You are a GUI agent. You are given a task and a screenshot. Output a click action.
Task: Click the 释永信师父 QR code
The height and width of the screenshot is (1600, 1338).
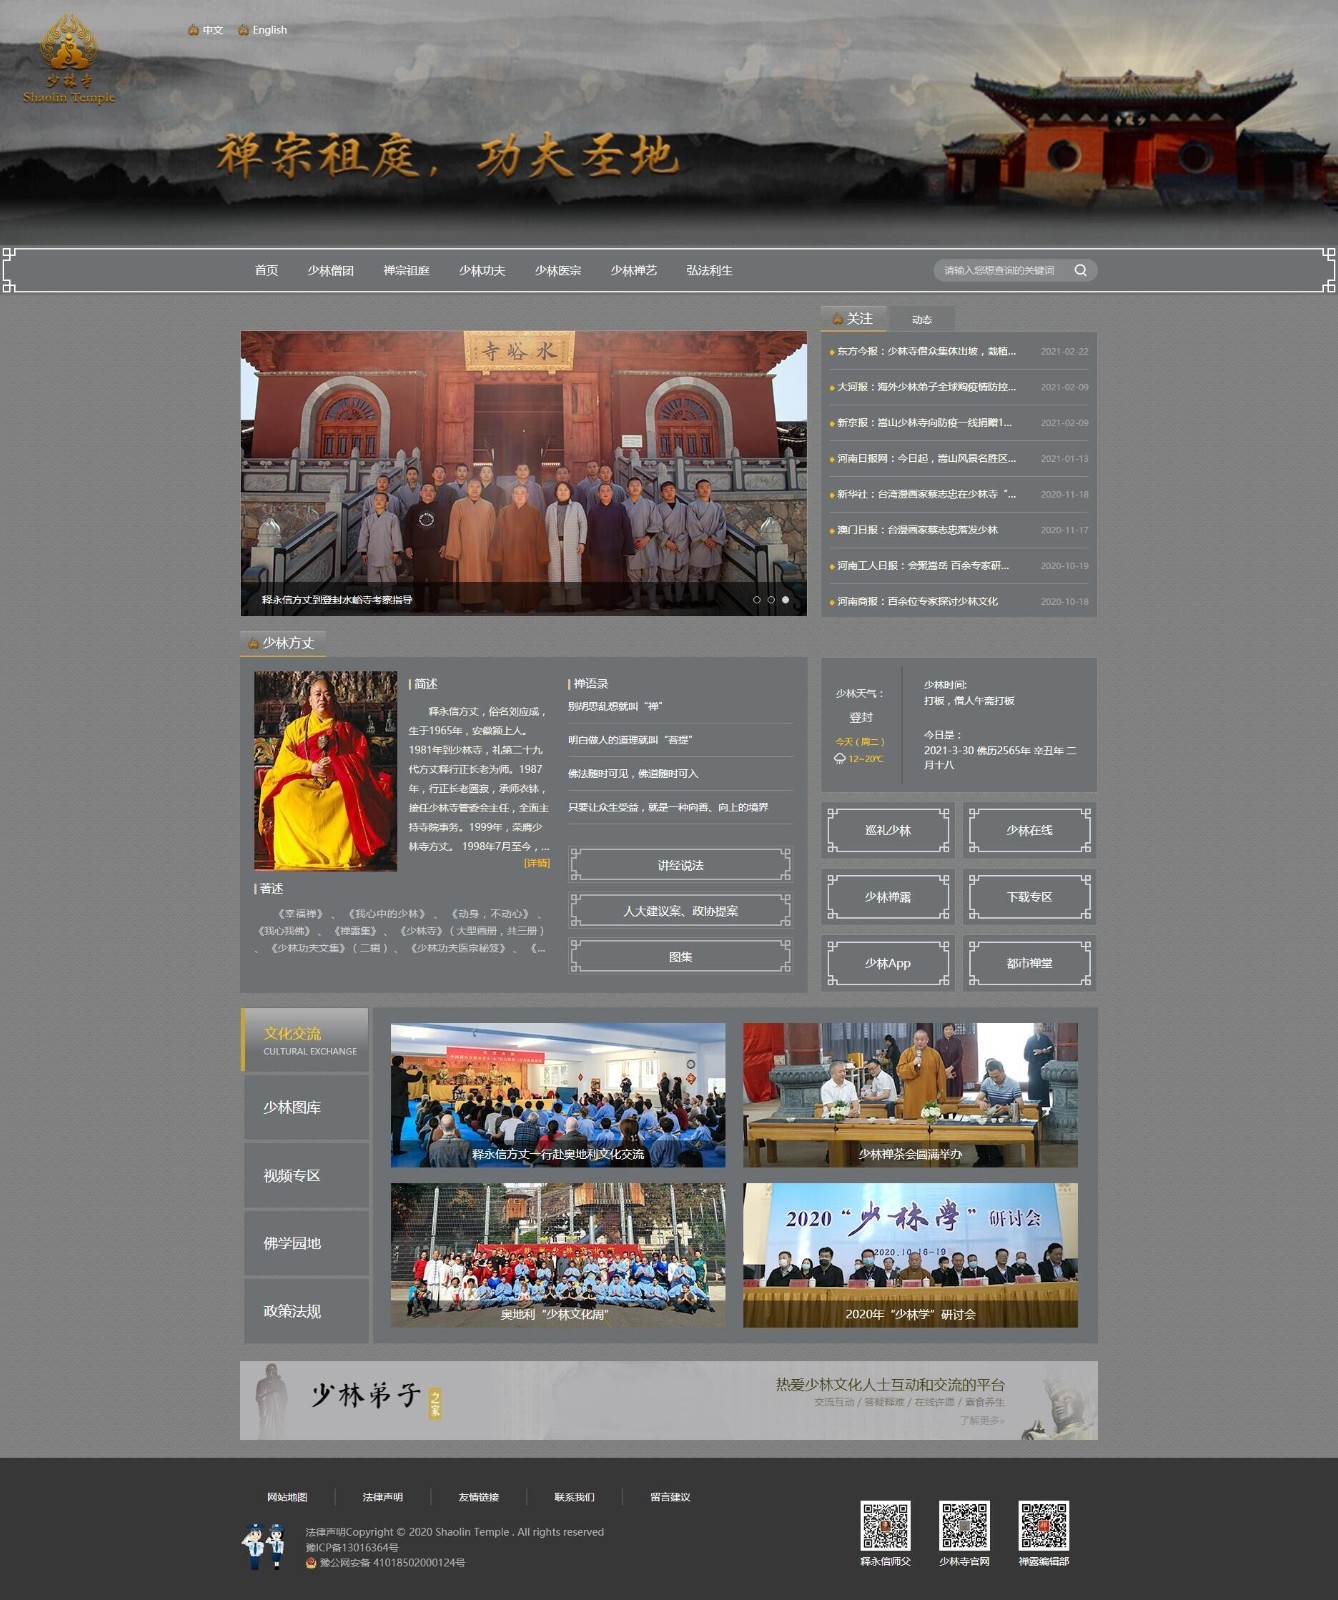[886, 1526]
